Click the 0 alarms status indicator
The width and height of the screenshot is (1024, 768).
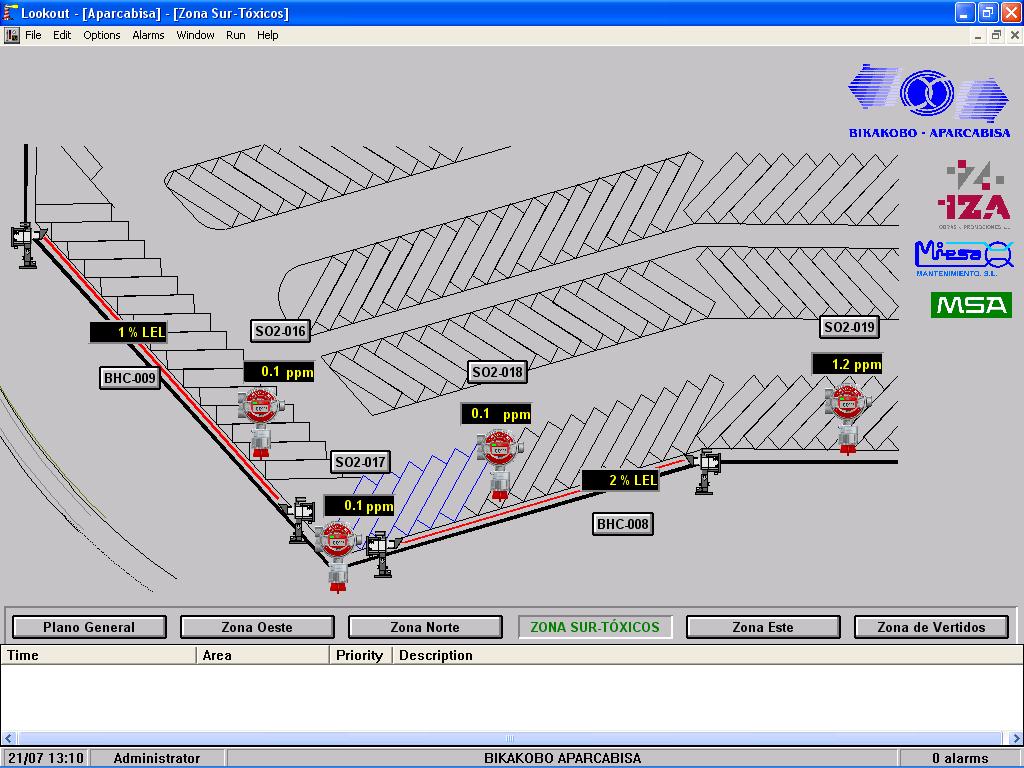960,758
